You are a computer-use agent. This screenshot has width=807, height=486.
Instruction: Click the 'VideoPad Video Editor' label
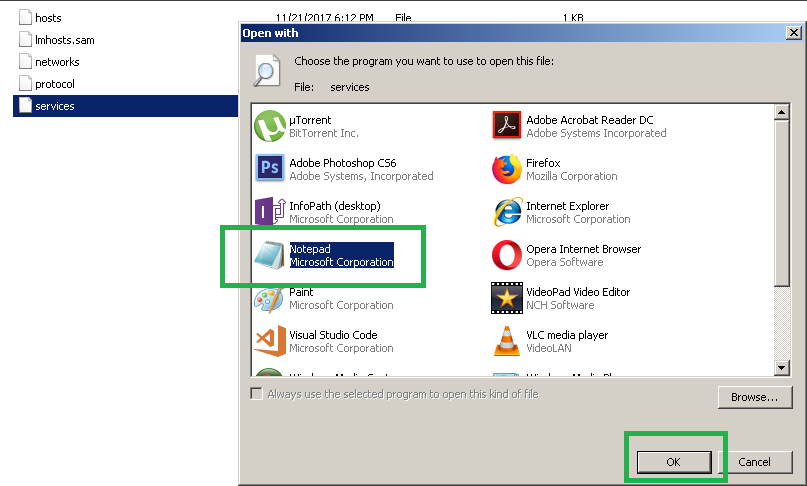coord(578,292)
